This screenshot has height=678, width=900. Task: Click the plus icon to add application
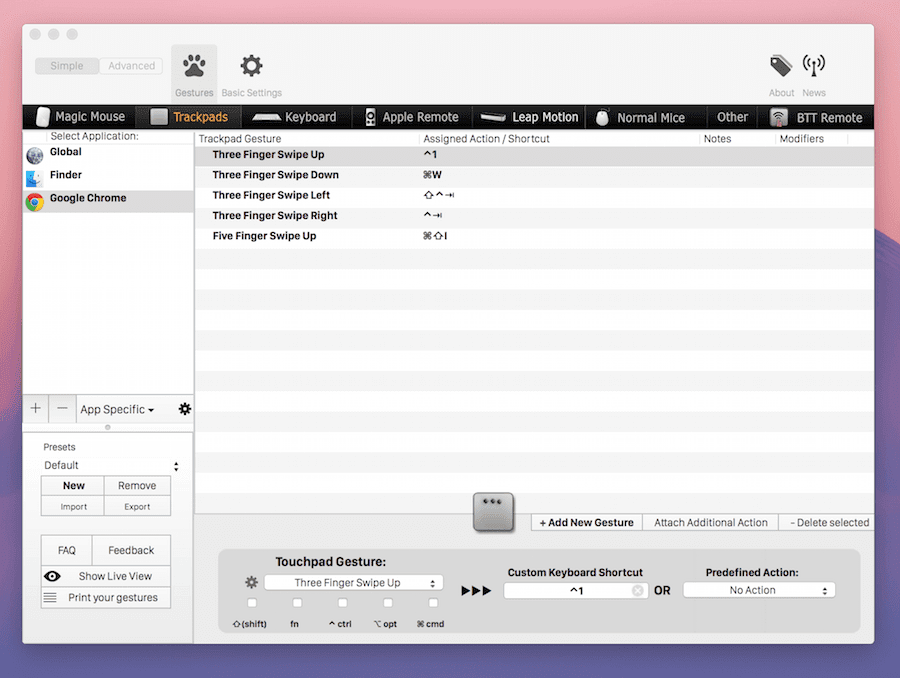click(x=36, y=409)
